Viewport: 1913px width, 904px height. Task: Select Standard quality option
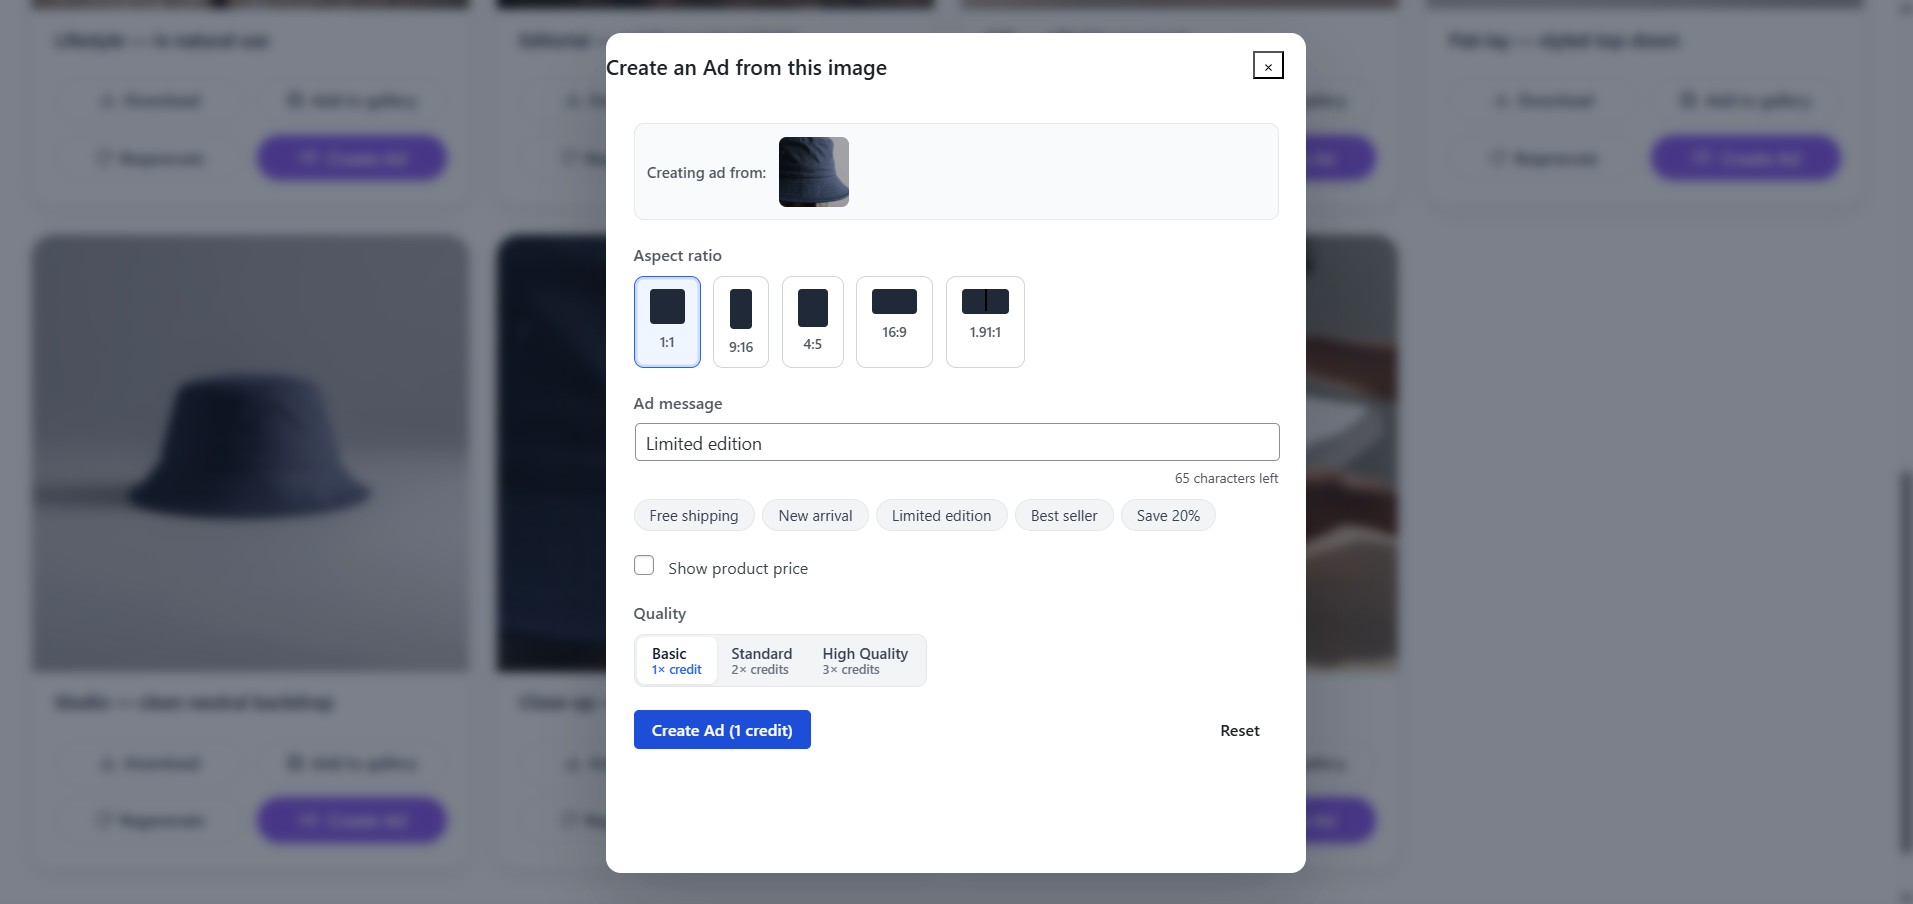(761, 660)
